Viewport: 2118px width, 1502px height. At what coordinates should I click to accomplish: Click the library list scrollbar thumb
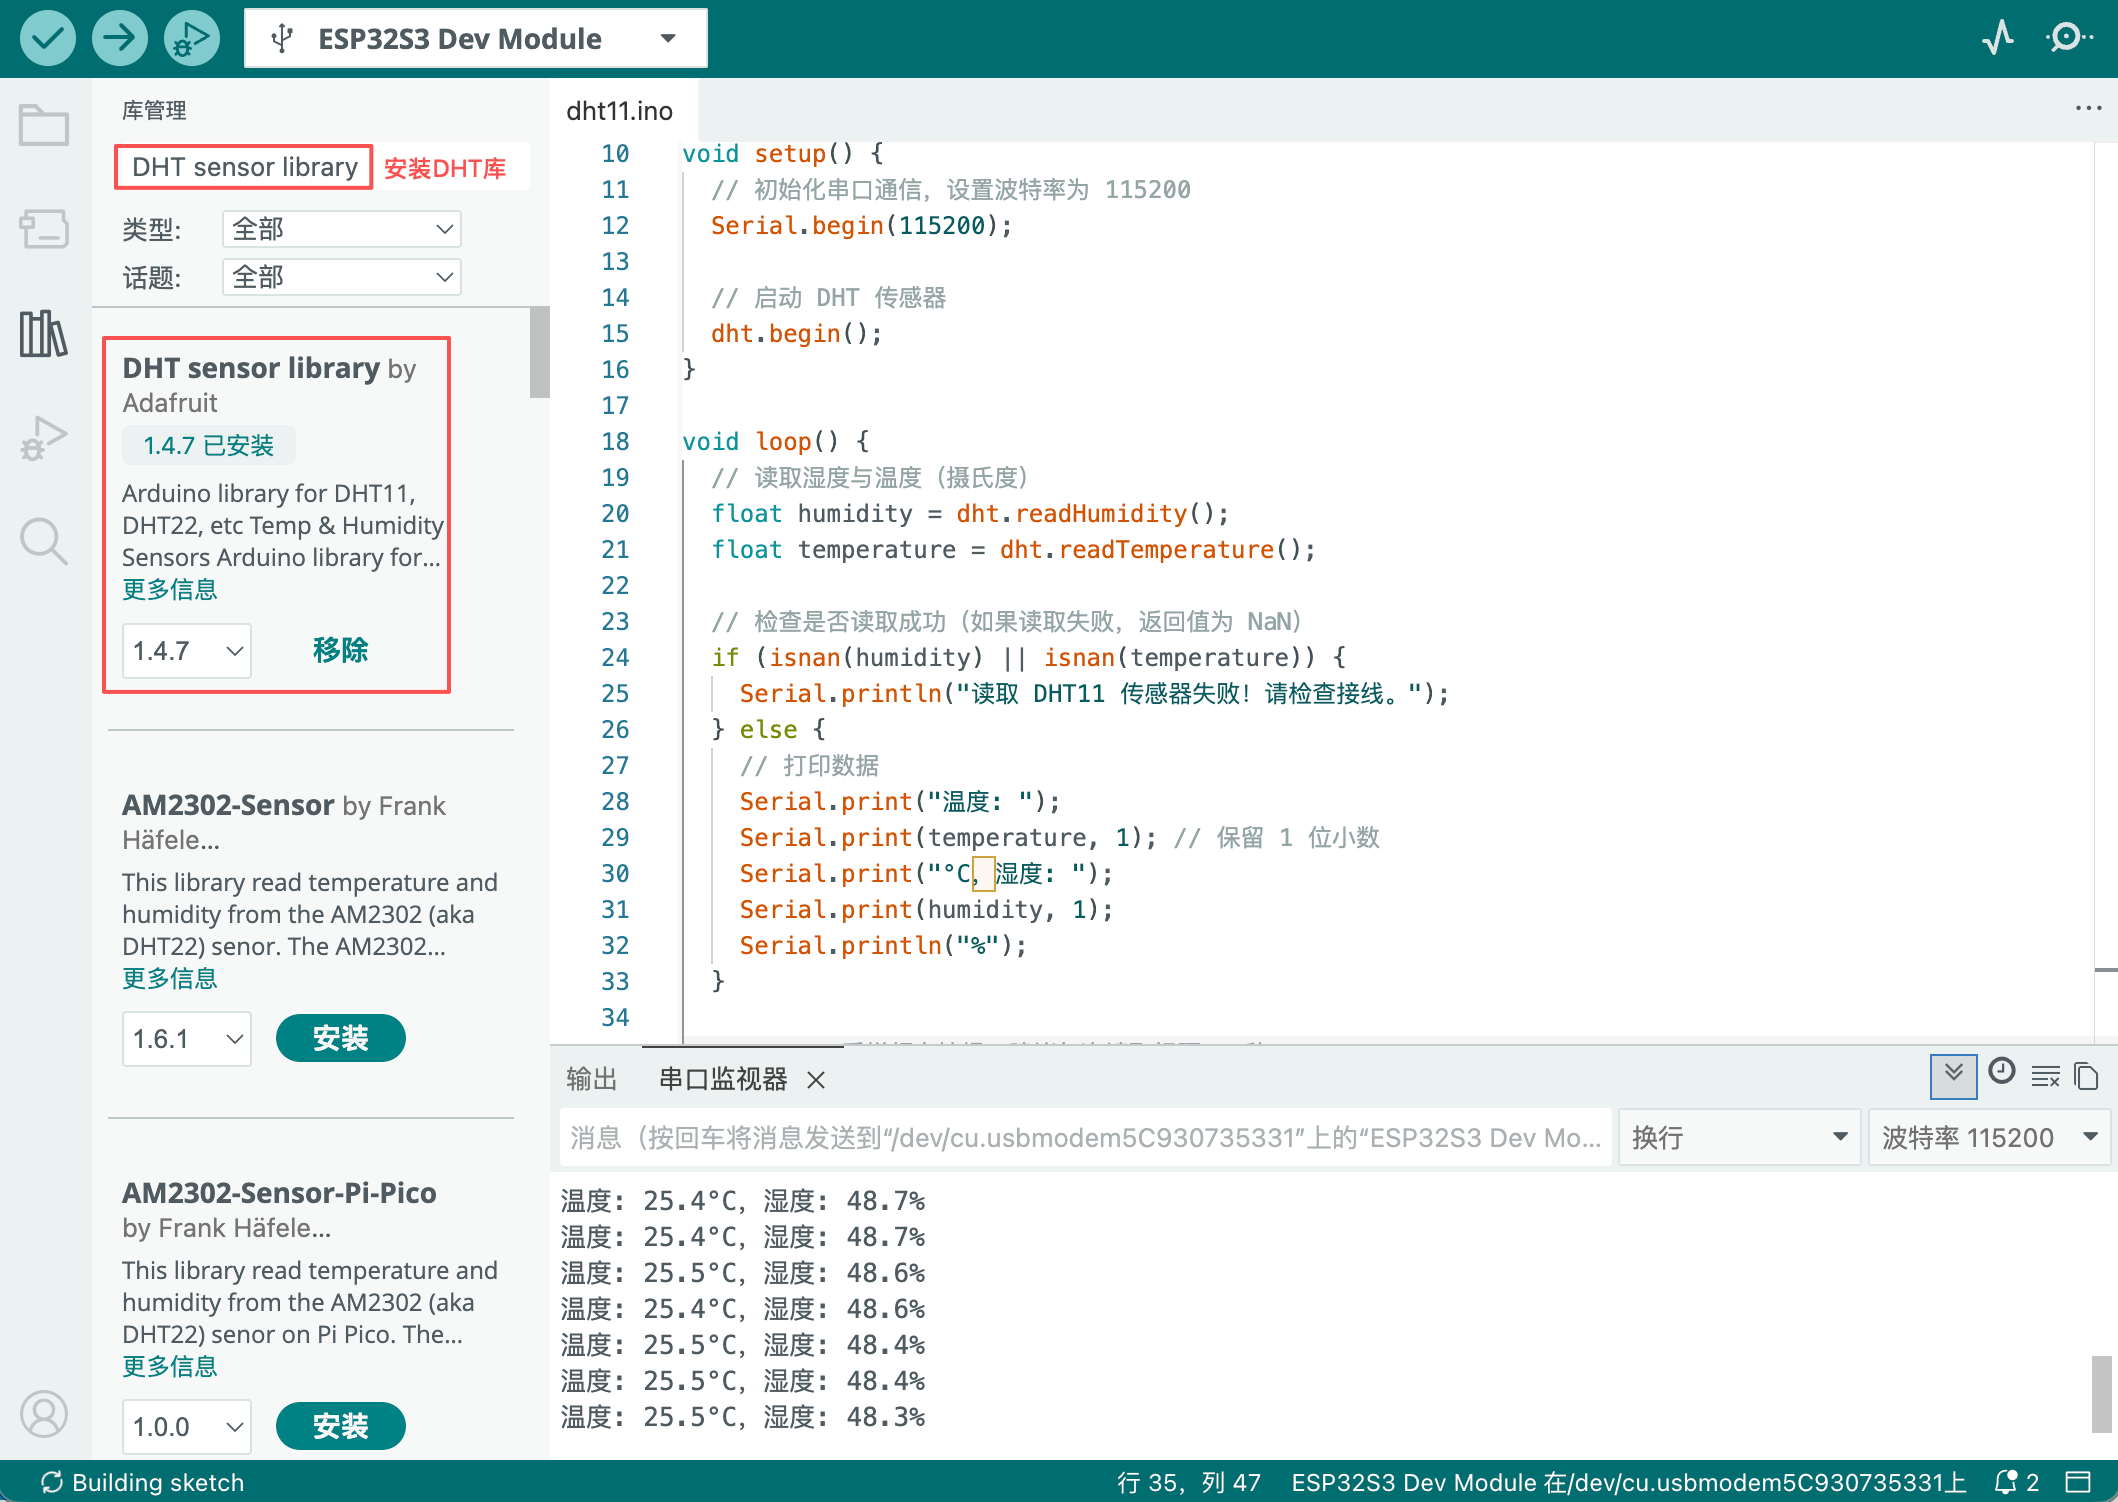540,352
